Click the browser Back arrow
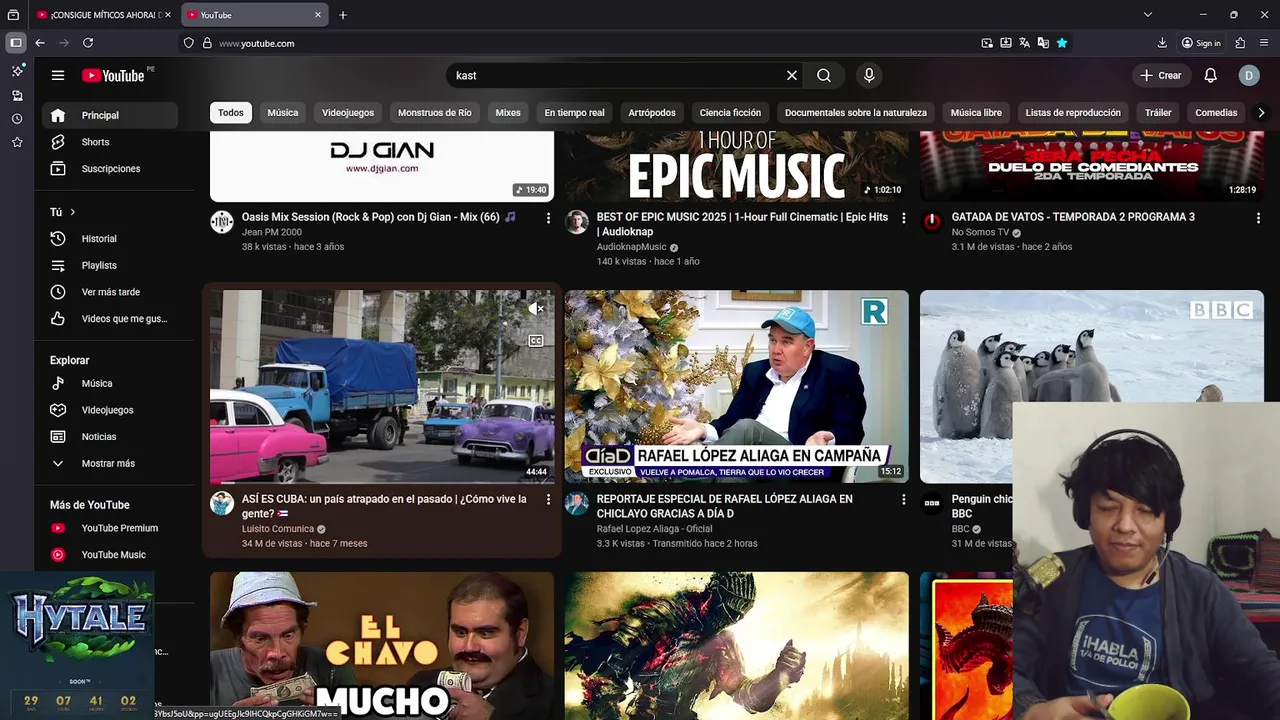 (x=40, y=43)
